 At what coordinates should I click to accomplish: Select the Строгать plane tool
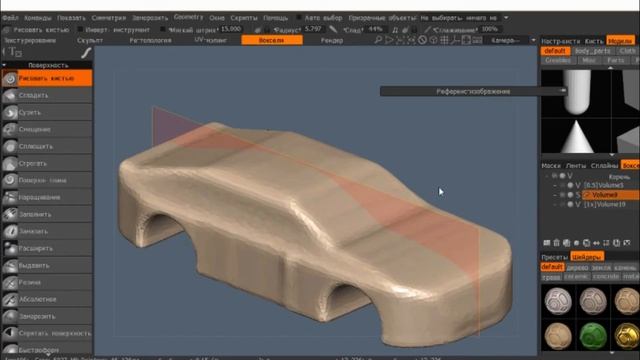point(47,163)
